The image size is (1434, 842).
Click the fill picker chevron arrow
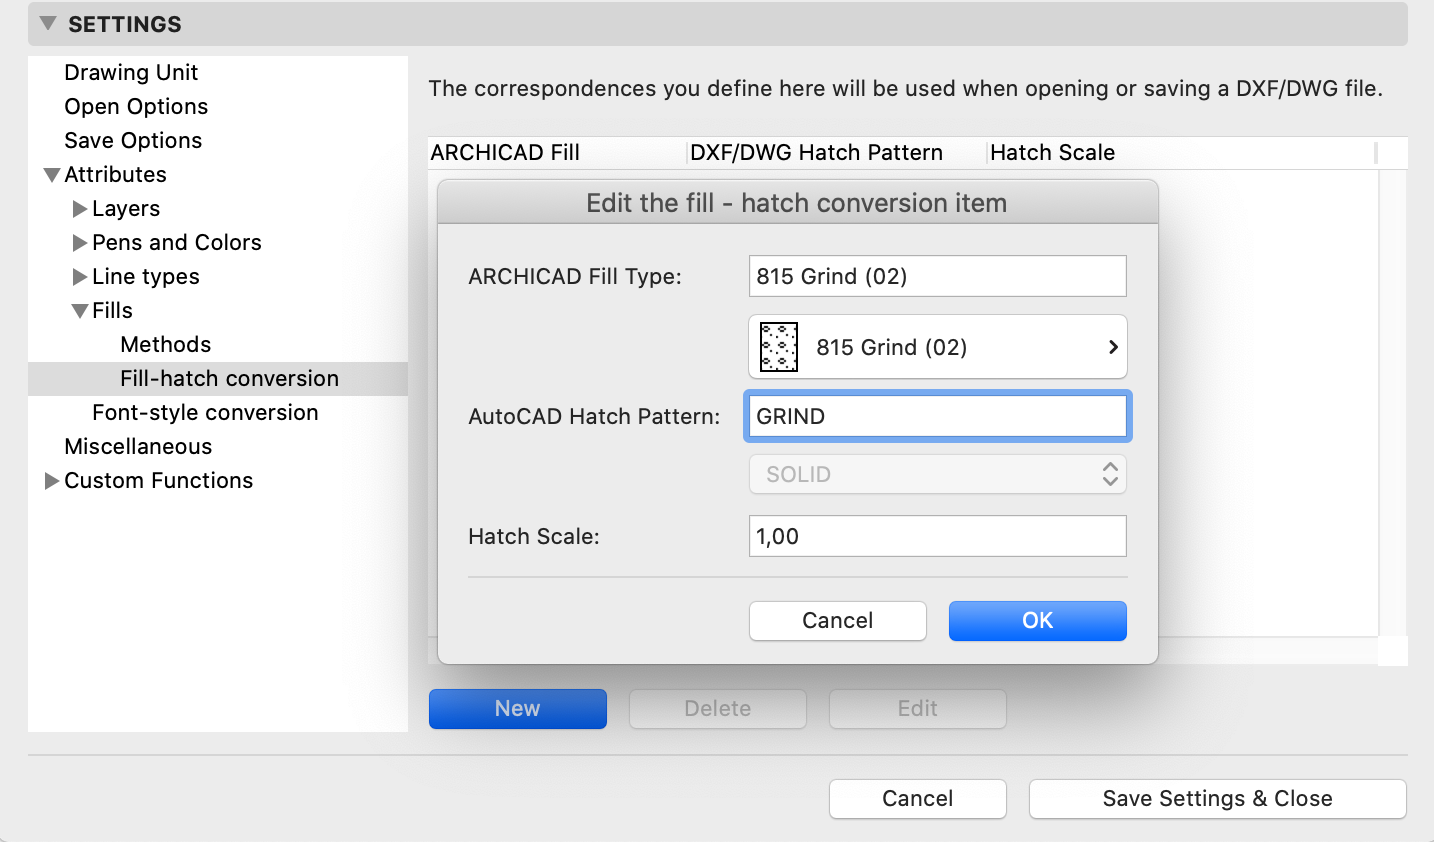(x=1113, y=347)
